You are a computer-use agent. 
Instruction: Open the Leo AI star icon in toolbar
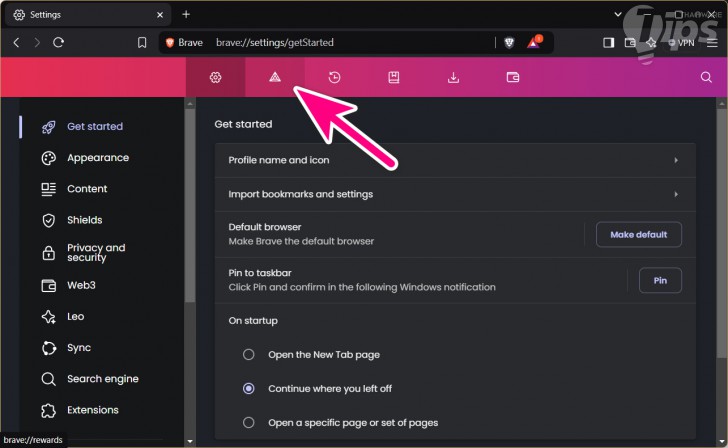(651, 43)
